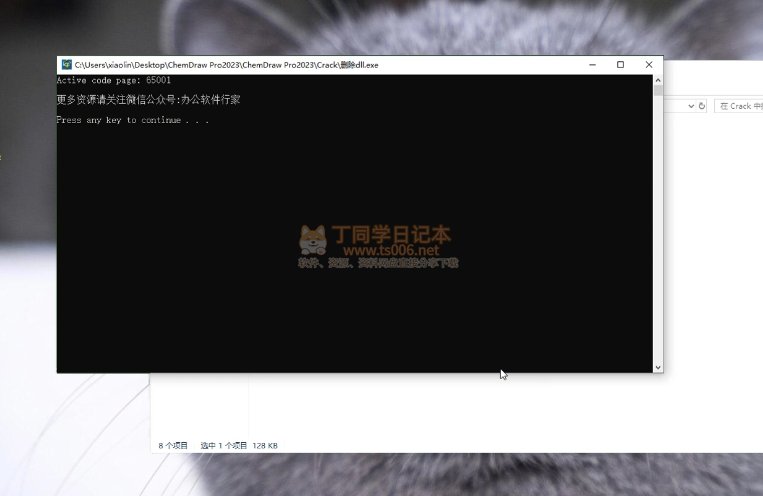This screenshot has width=763, height=496.
Task: Minimize the 删除dll.exe console window
Action: point(591,65)
